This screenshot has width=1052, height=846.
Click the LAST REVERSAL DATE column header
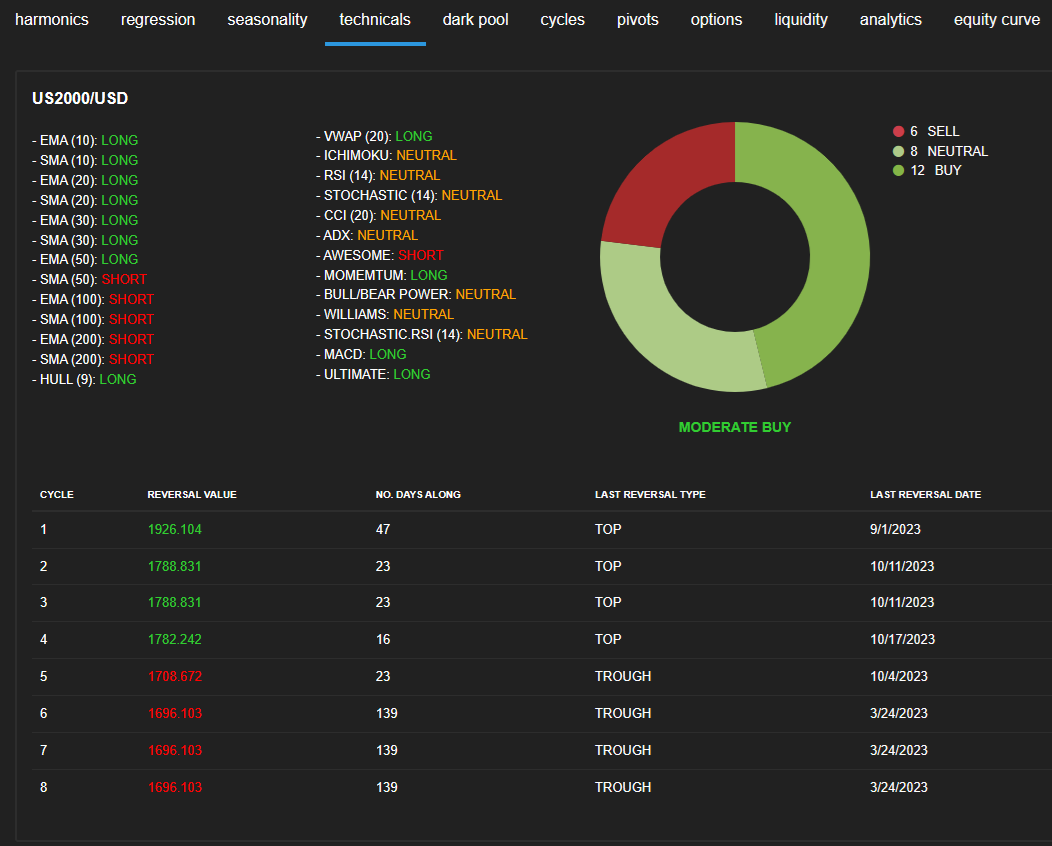click(x=925, y=495)
